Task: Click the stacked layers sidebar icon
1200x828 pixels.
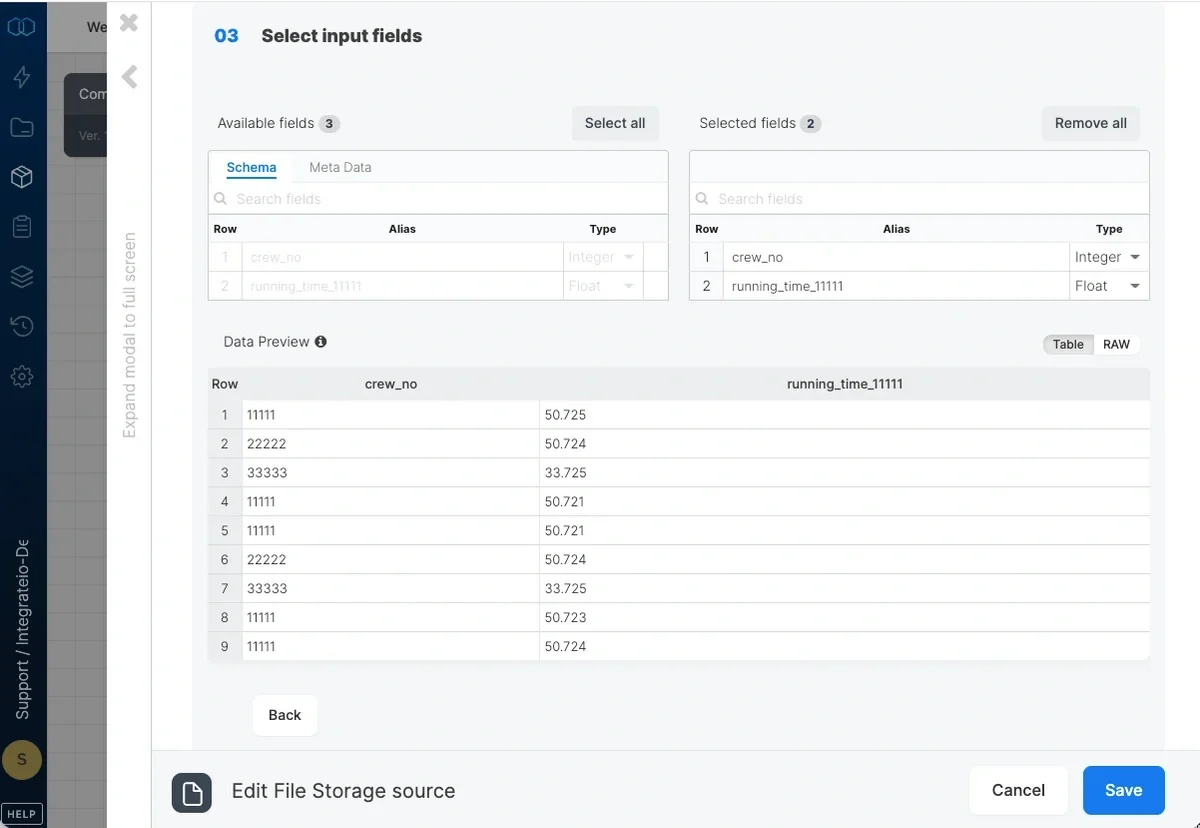Action: 22,277
